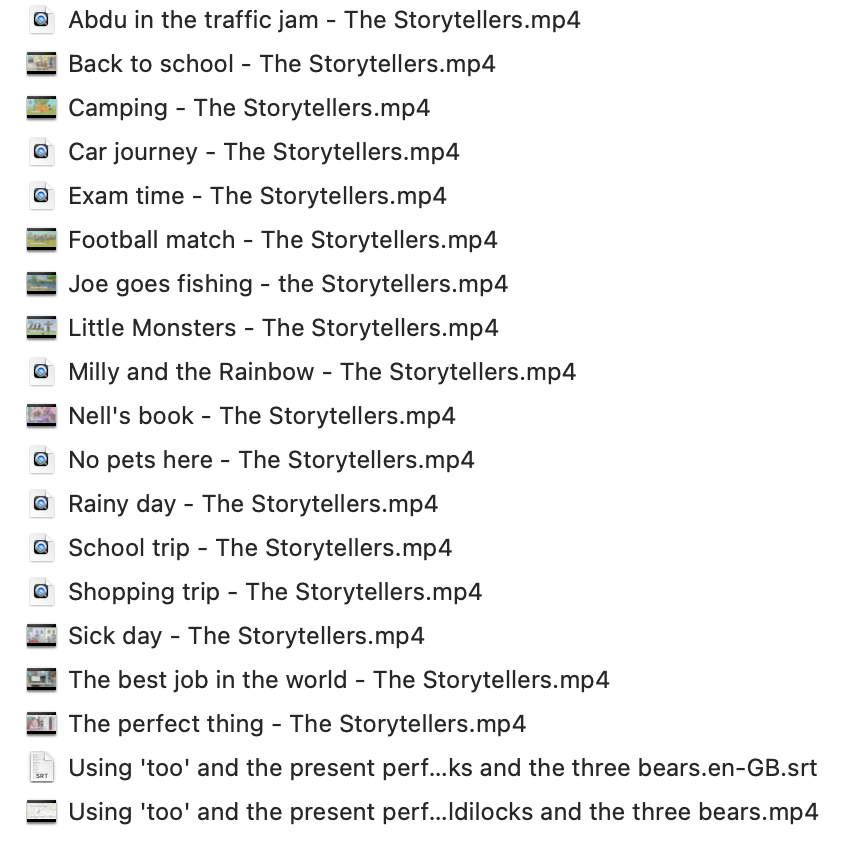Viewport: 860px width, 846px height.
Task: Click The perfect thing video thumbnail
Action: pos(41,724)
